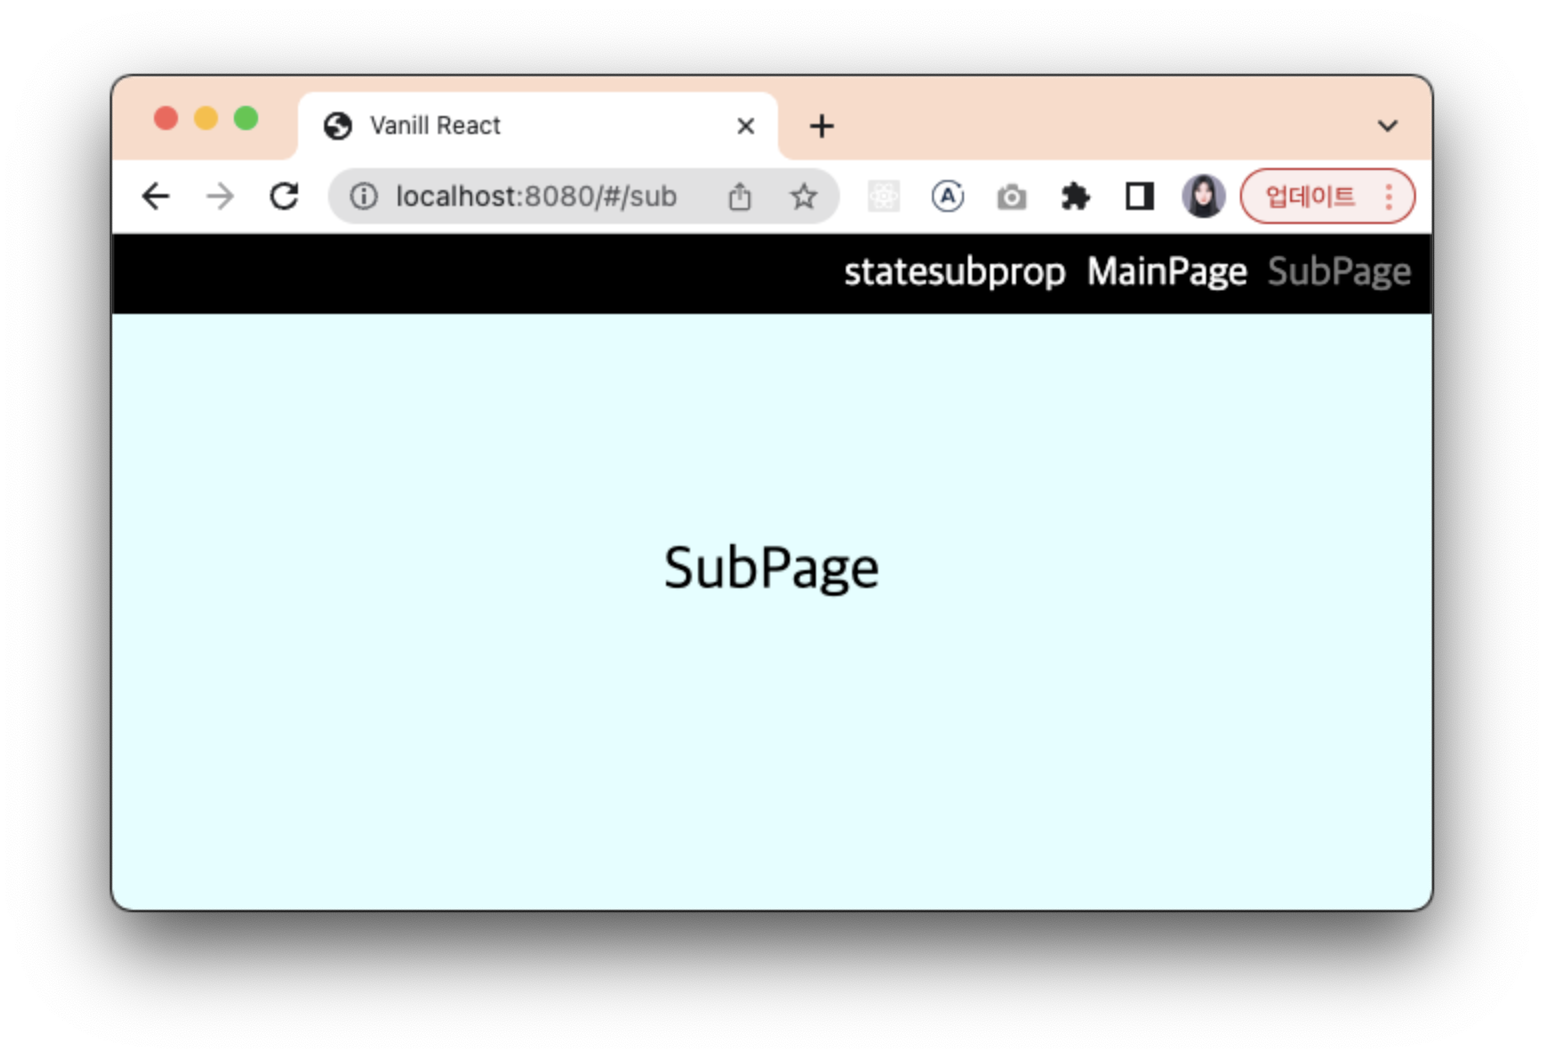Viewport: 1544px width, 1058px height.
Task: Open the three-dot Chrome menu
Action: [1388, 196]
